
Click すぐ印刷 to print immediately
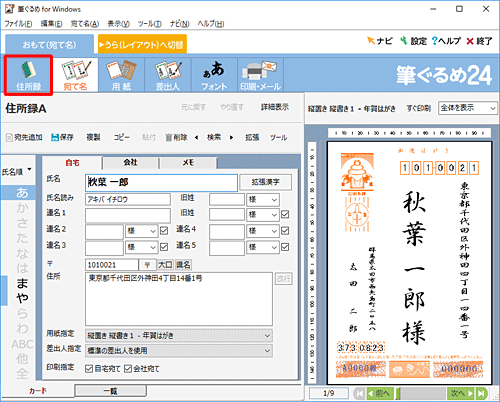(x=419, y=108)
